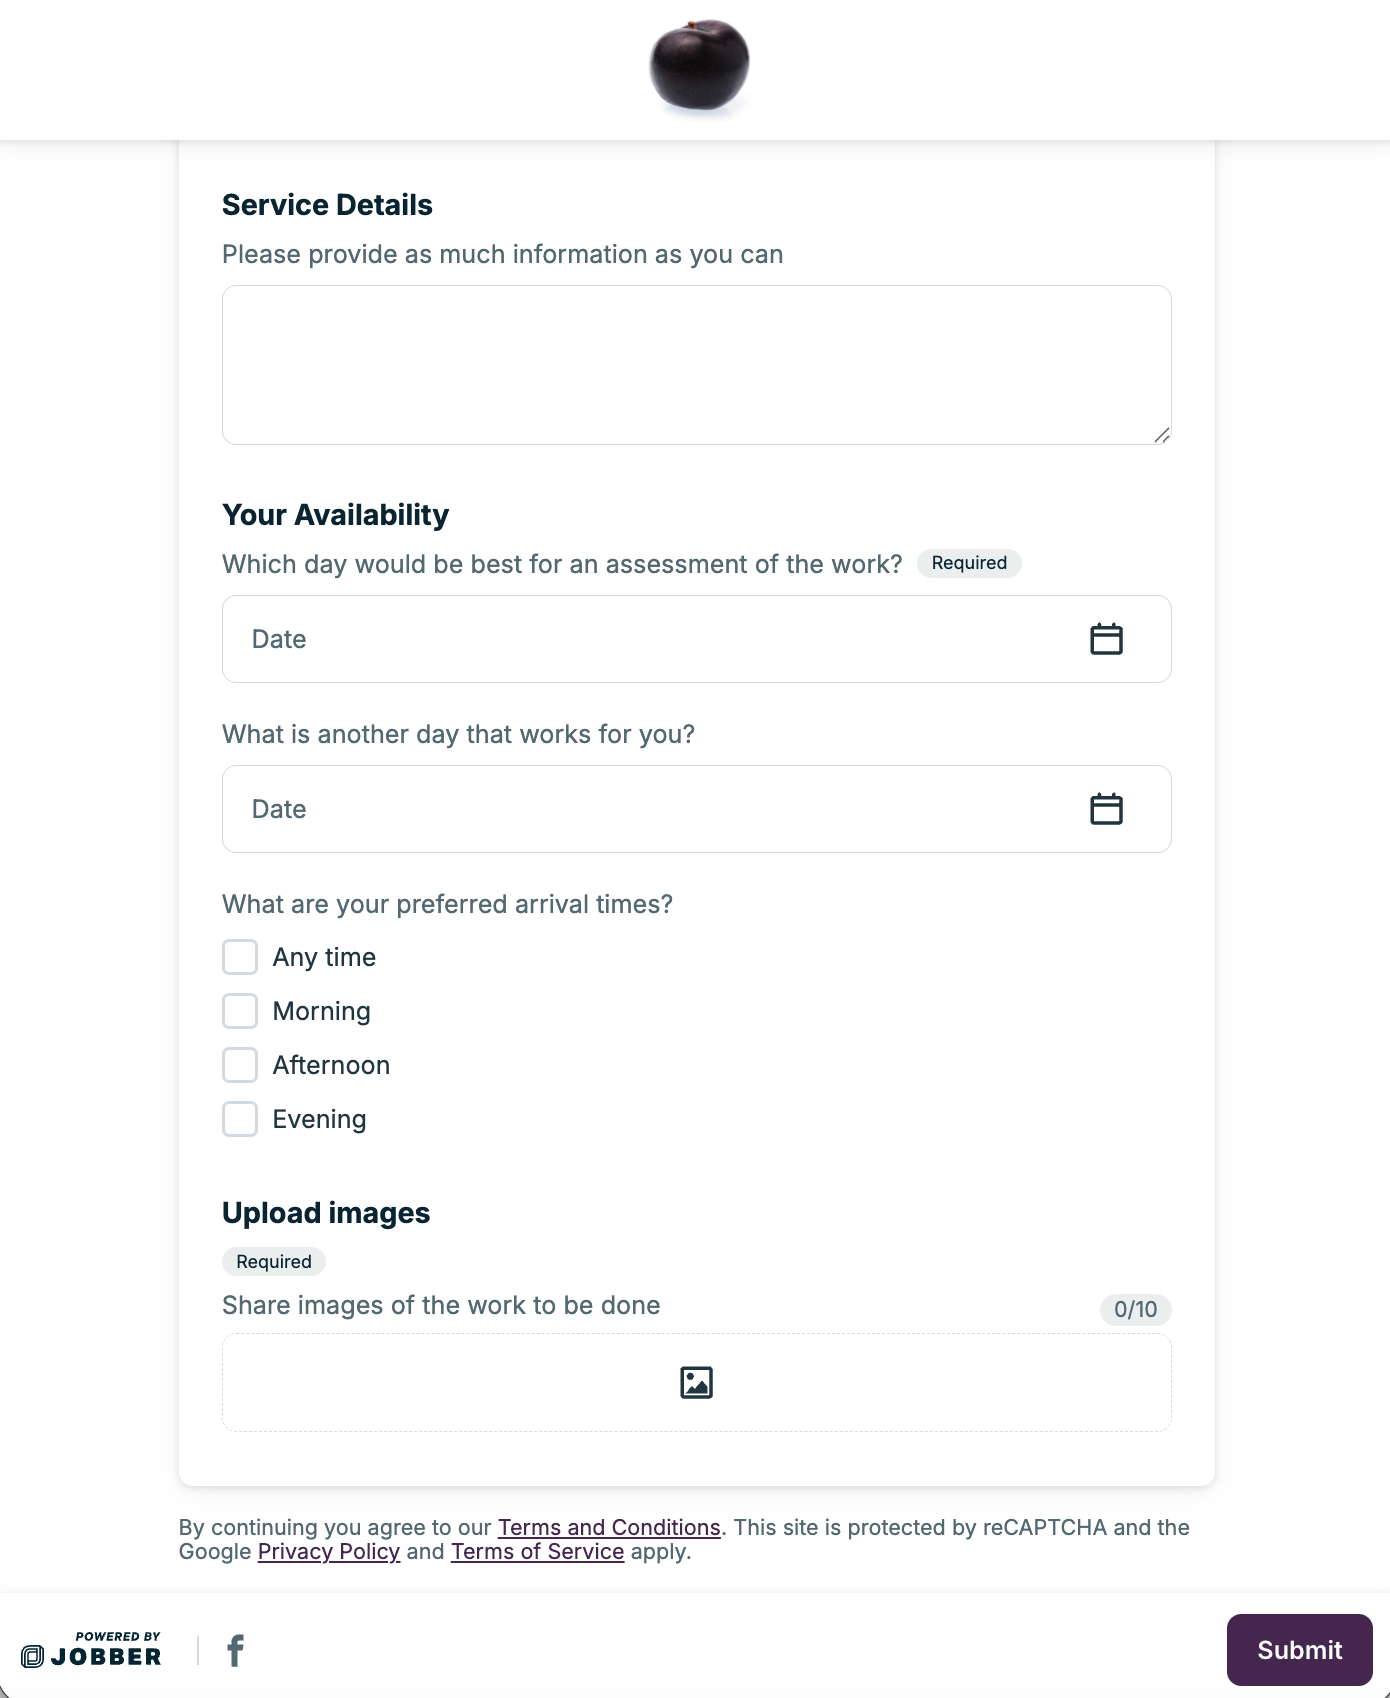The height and width of the screenshot is (1698, 1390).
Task: Check the Any time checkbox
Action: (x=240, y=957)
